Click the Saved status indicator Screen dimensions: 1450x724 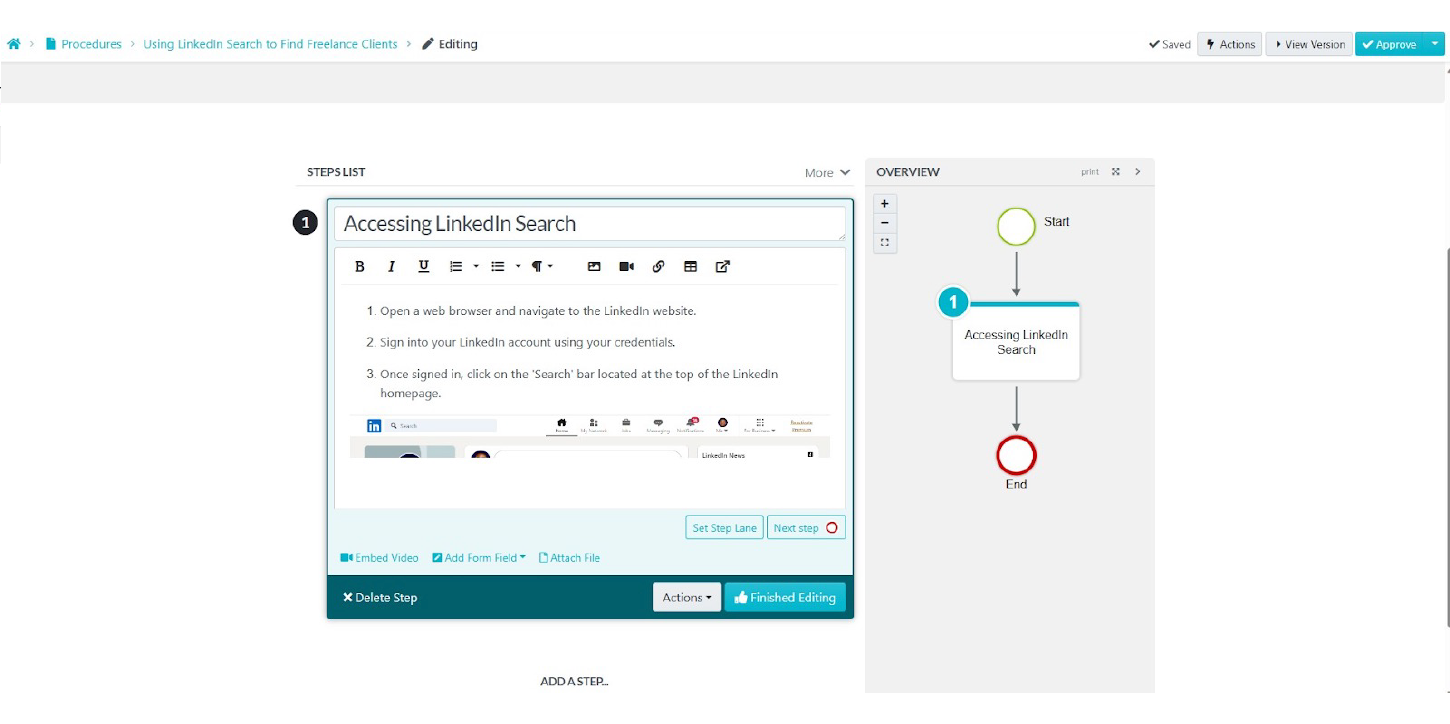[x=1170, y=44]
